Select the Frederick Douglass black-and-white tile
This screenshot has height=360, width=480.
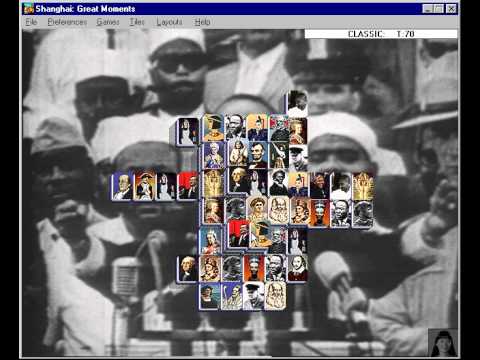pos(279,182)
